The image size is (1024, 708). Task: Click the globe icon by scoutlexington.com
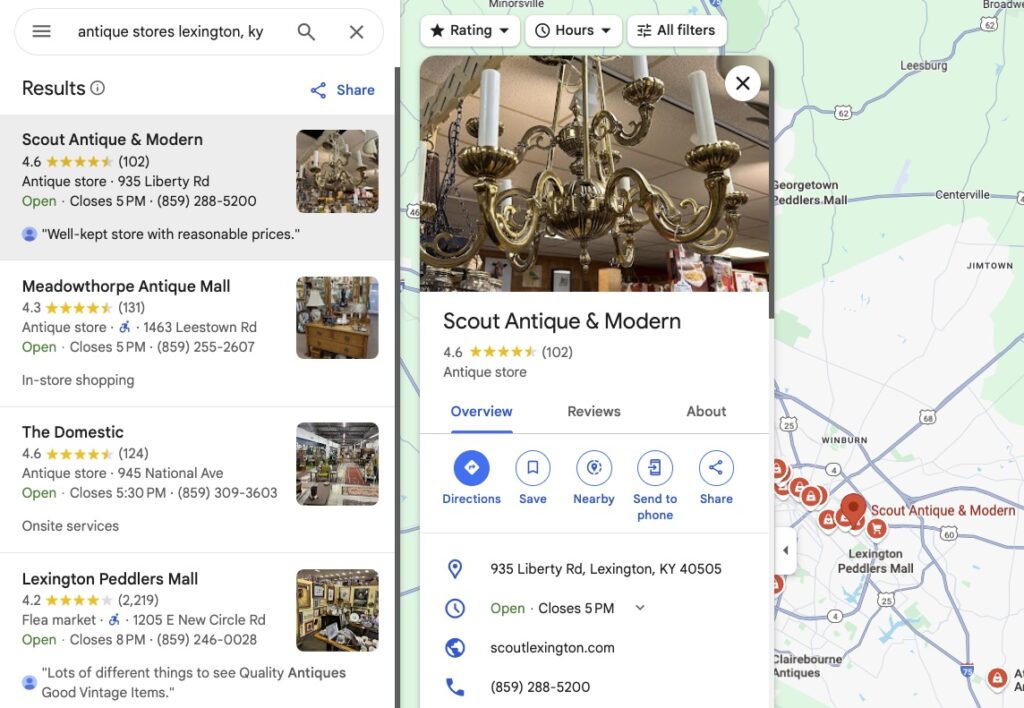[455, 648]
